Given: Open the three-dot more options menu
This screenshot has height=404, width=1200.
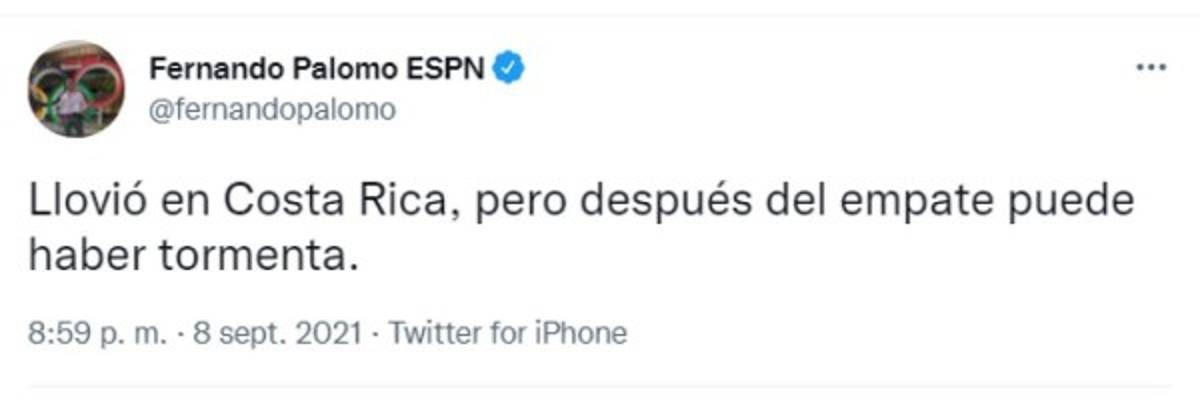Looking at the screenshot, I should click(x=1152, y=68).
